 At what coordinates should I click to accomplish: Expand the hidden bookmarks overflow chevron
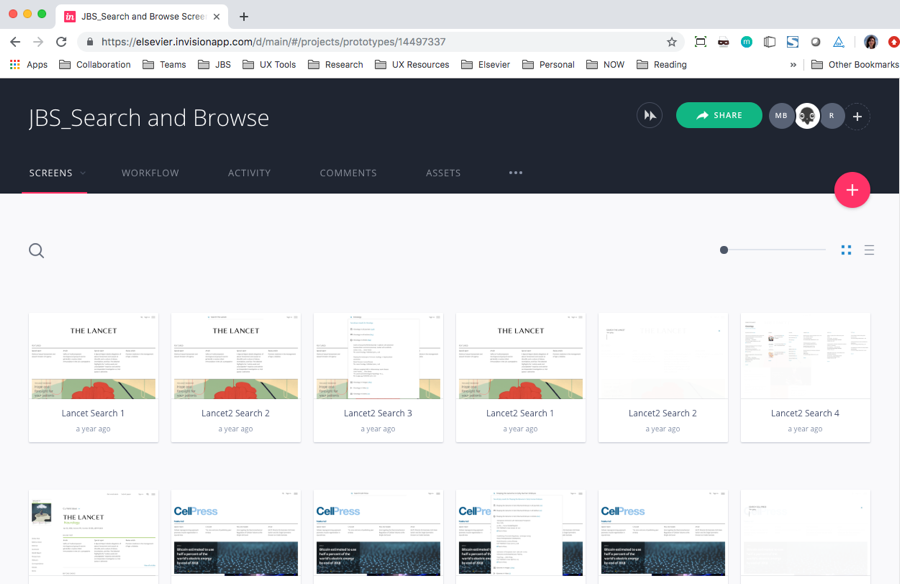point(793,65)
